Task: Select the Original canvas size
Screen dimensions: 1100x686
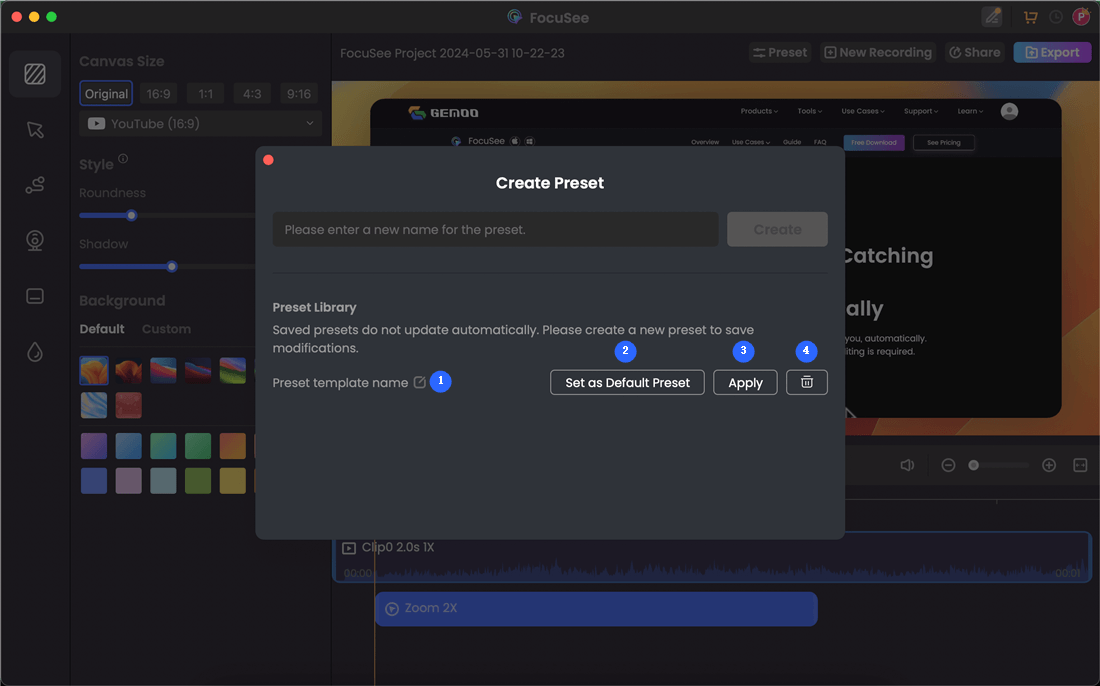Action: [x=106, y=93]
